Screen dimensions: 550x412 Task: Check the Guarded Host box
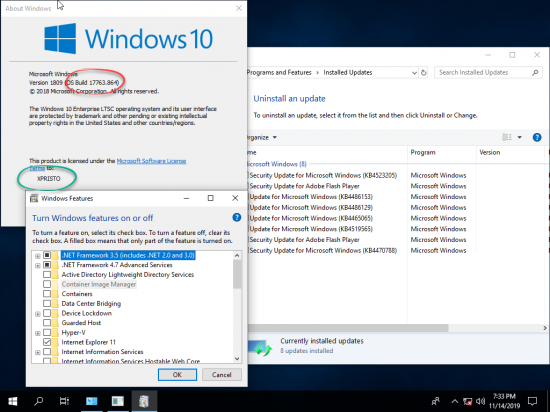click(x=47, y=323)
